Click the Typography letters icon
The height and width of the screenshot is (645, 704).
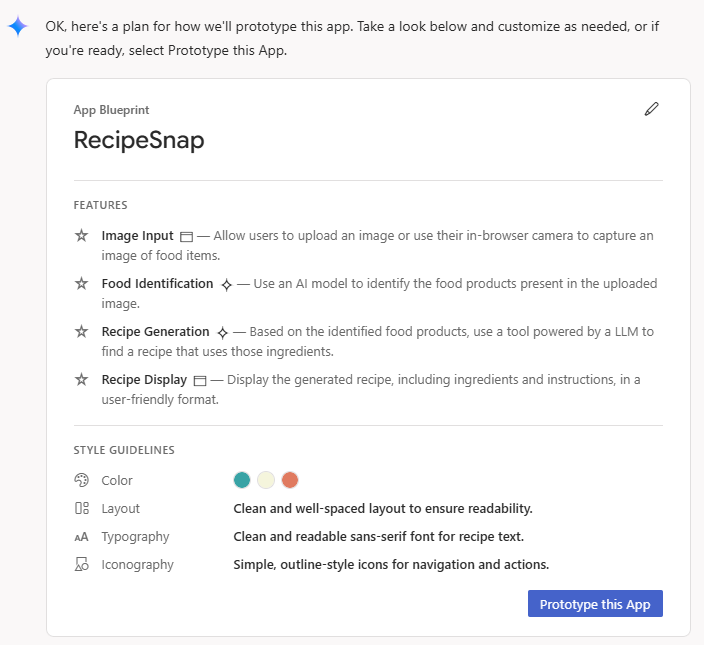pyautogui.click(x=82, y=537)
